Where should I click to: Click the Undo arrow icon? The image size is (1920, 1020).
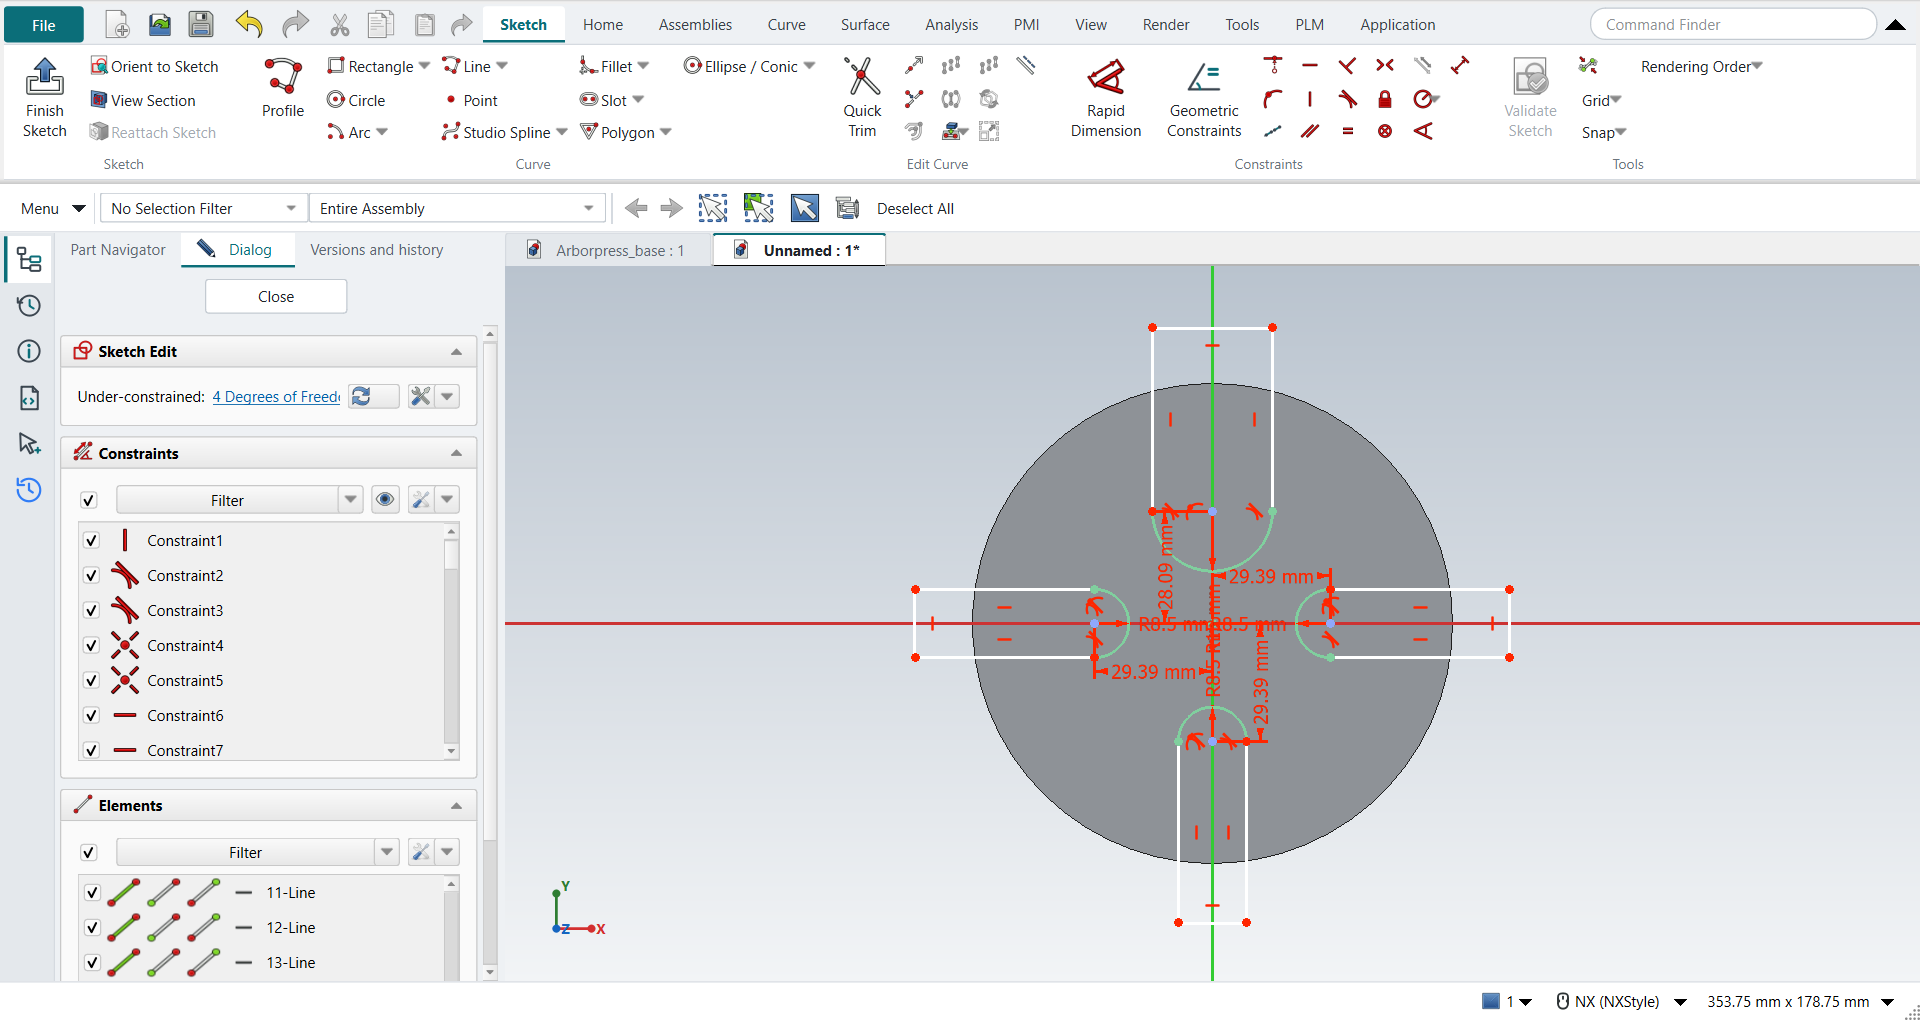click(249, 24)
